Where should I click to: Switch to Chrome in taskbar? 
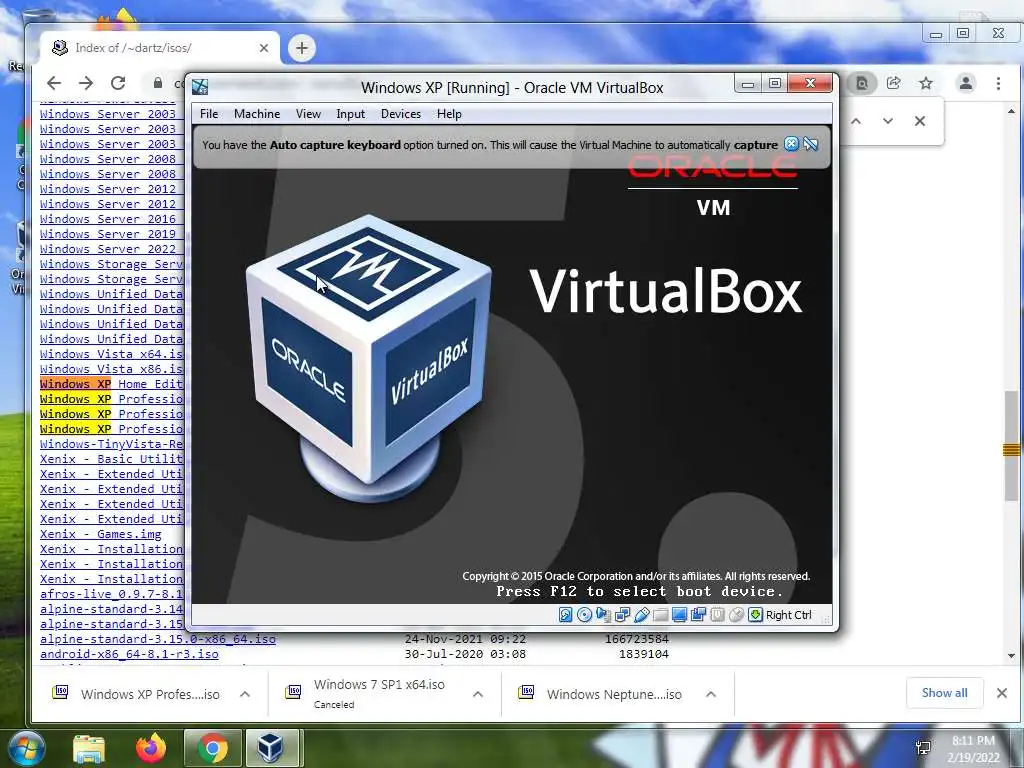[212, 748]
